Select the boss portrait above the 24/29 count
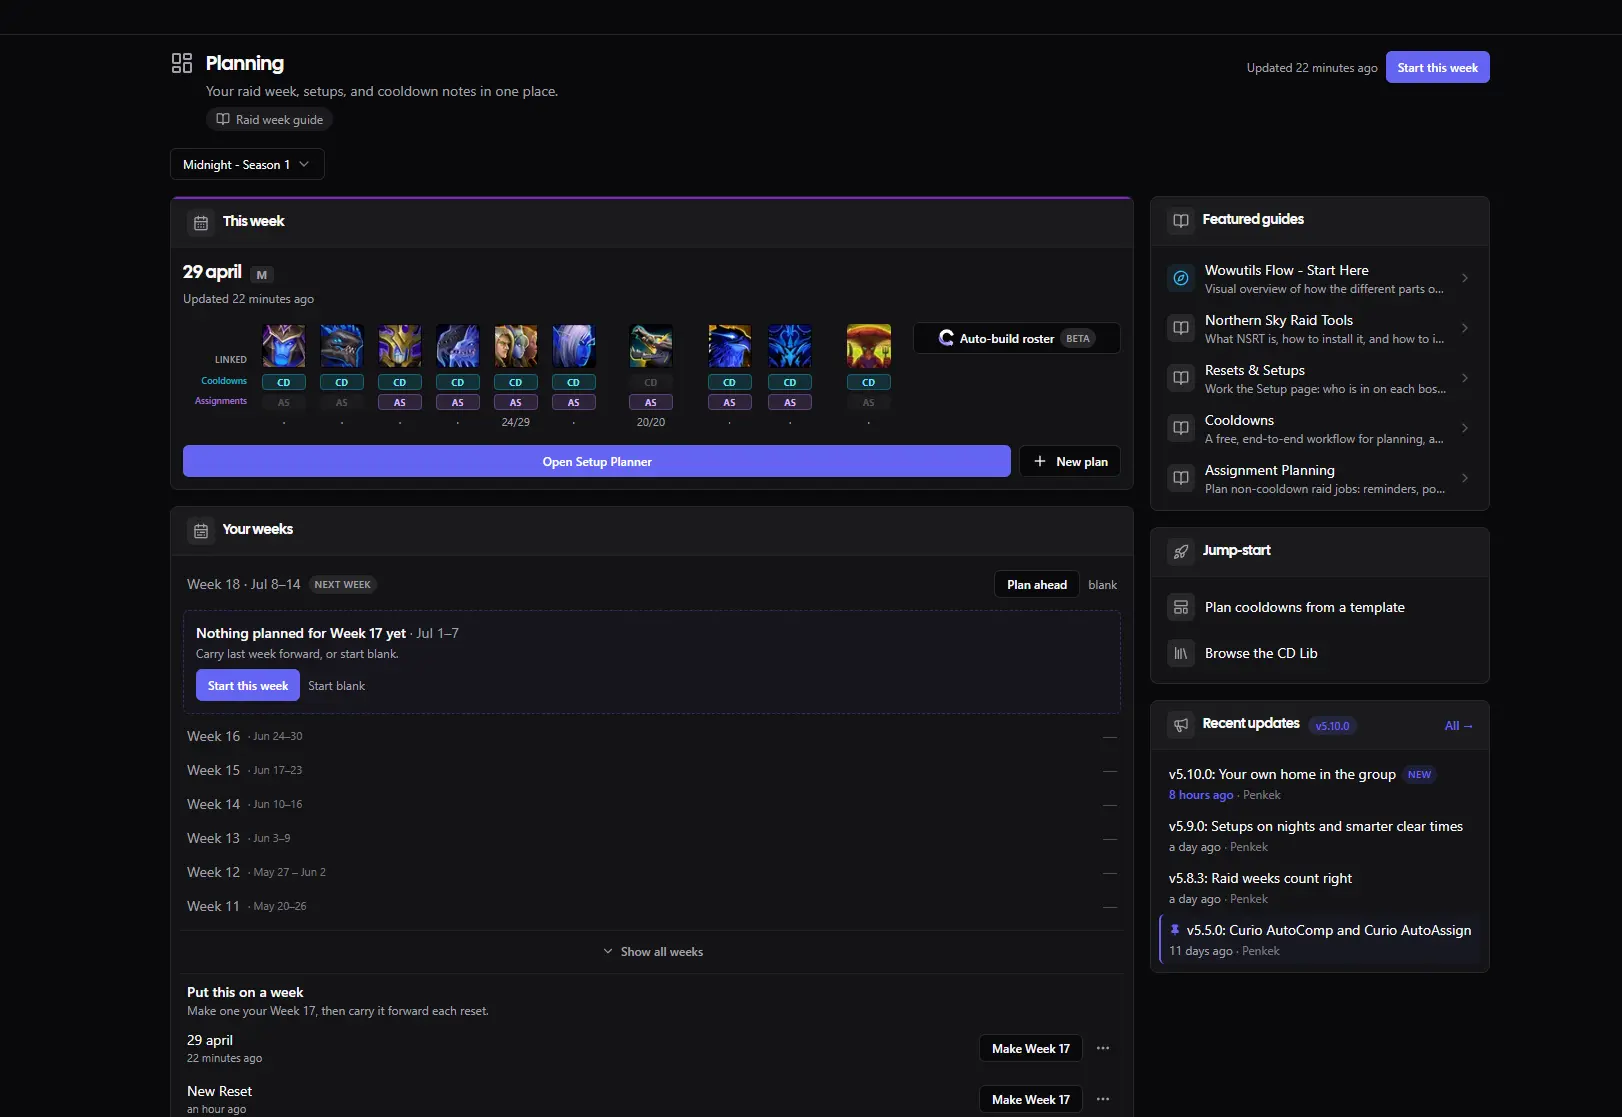Viewport: 1622px width, 1117px height. point(516,346)
